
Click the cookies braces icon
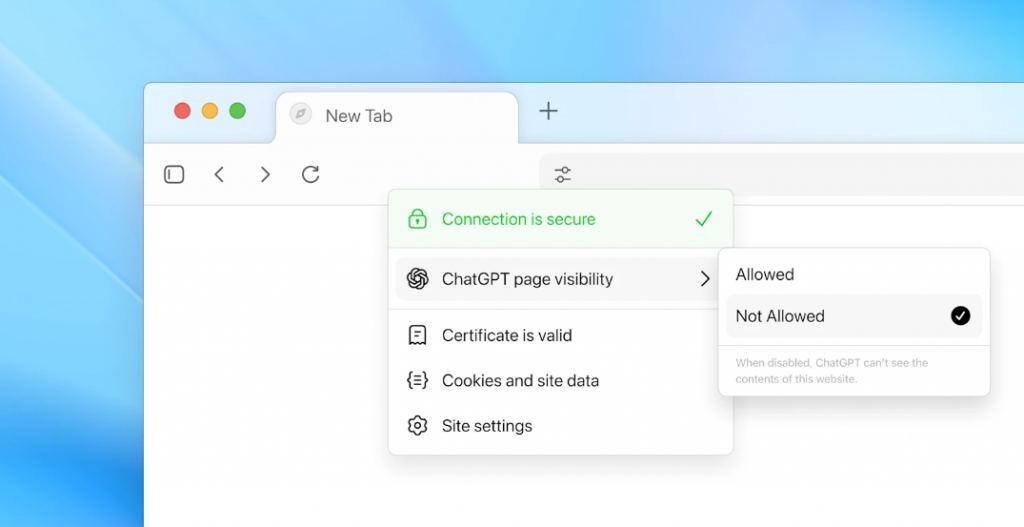(417, 380)
